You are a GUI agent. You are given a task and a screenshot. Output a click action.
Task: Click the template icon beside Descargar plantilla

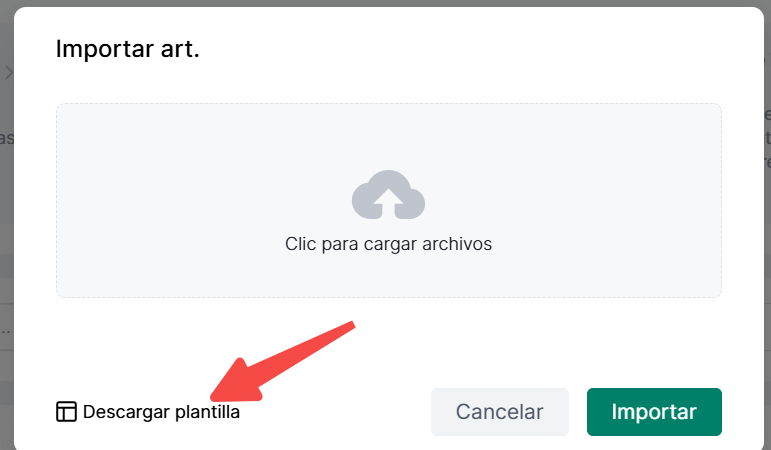(66, 412)
